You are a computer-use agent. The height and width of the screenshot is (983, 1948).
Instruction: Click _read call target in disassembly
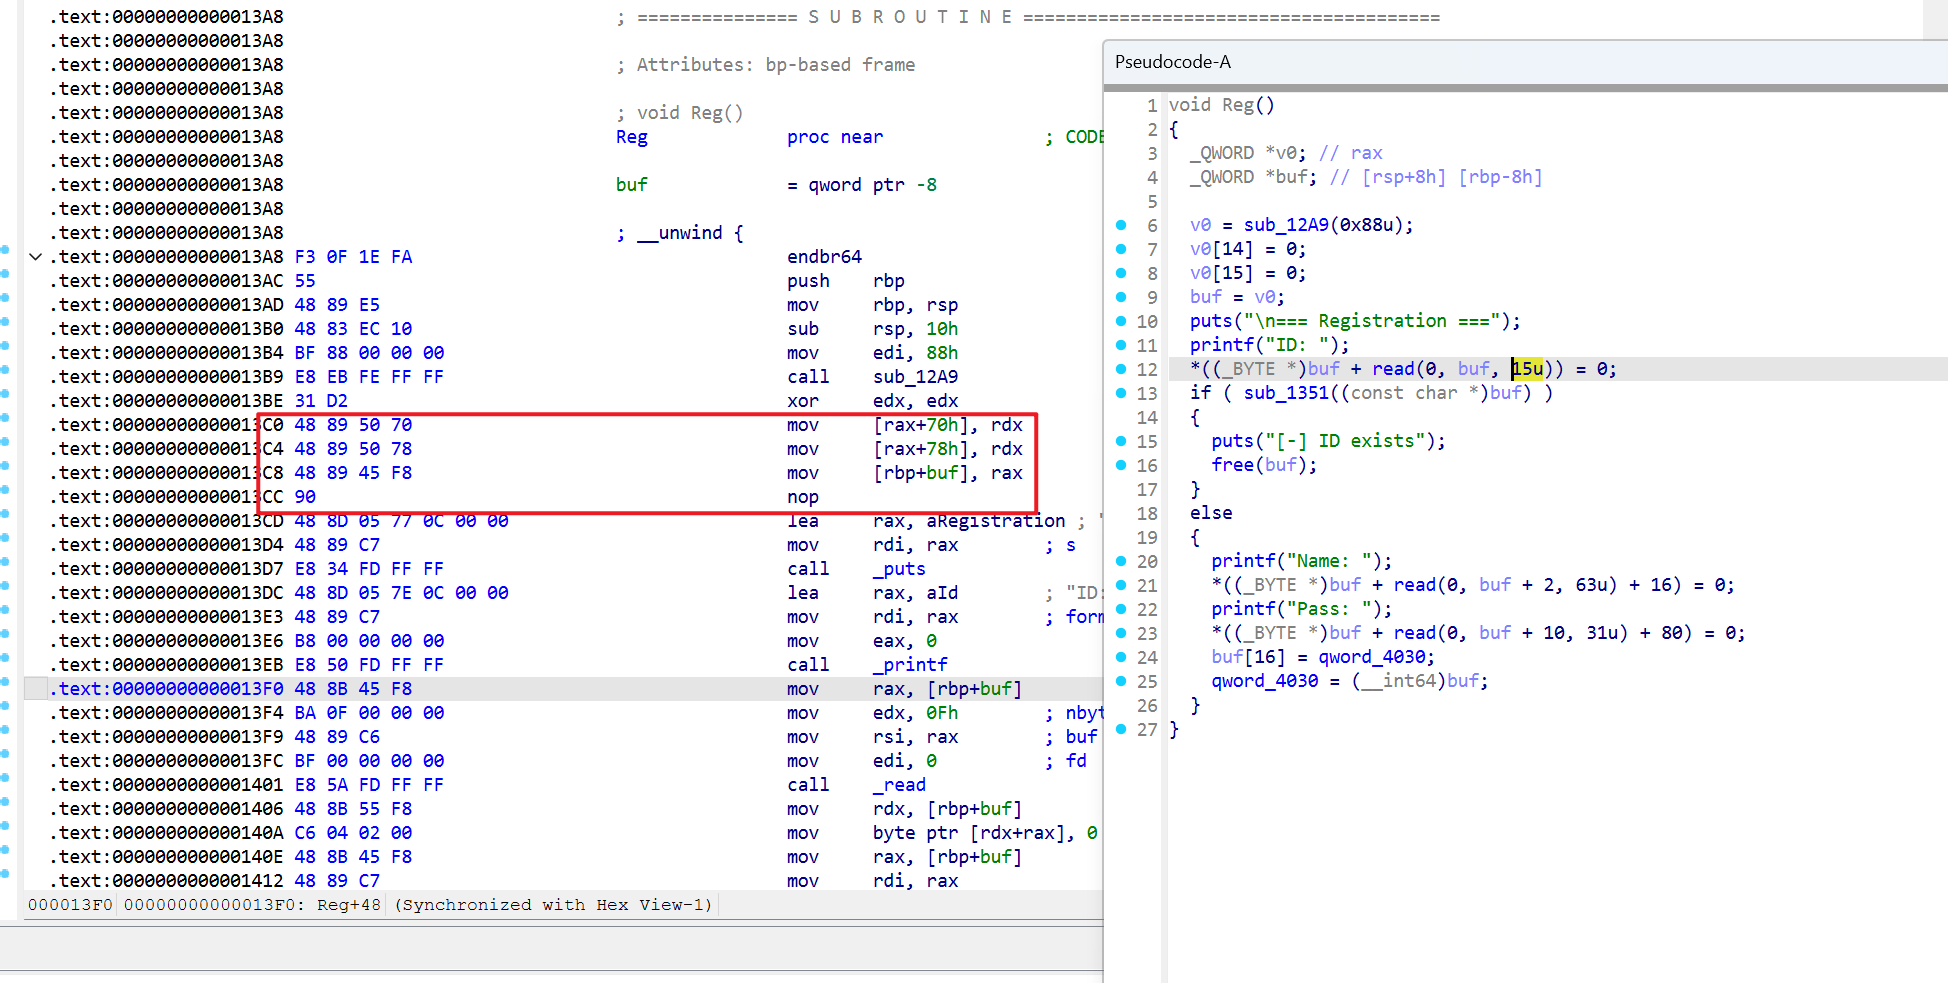(899, 785)
